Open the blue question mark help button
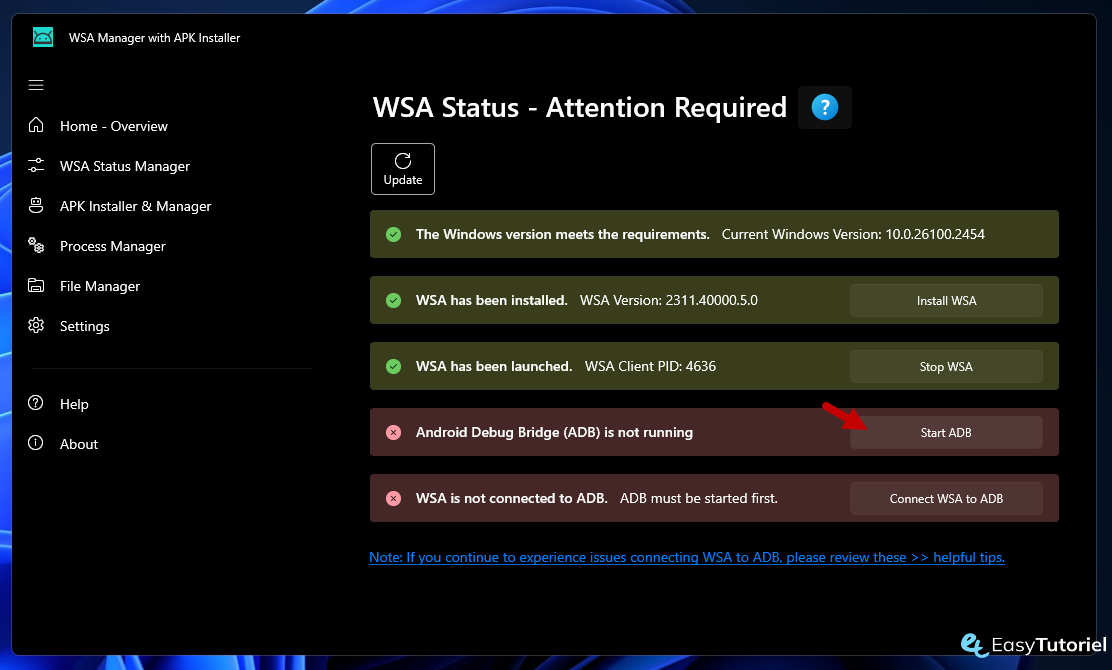Image resolution: width=1112 pixels, height=670 pixels. pos(825,108)
